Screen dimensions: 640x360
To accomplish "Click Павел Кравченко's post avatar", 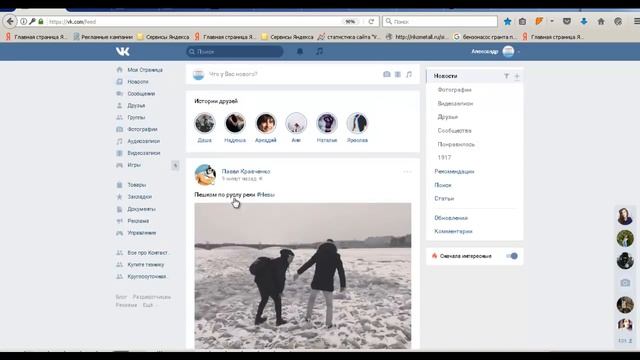I will click(205, 175).
